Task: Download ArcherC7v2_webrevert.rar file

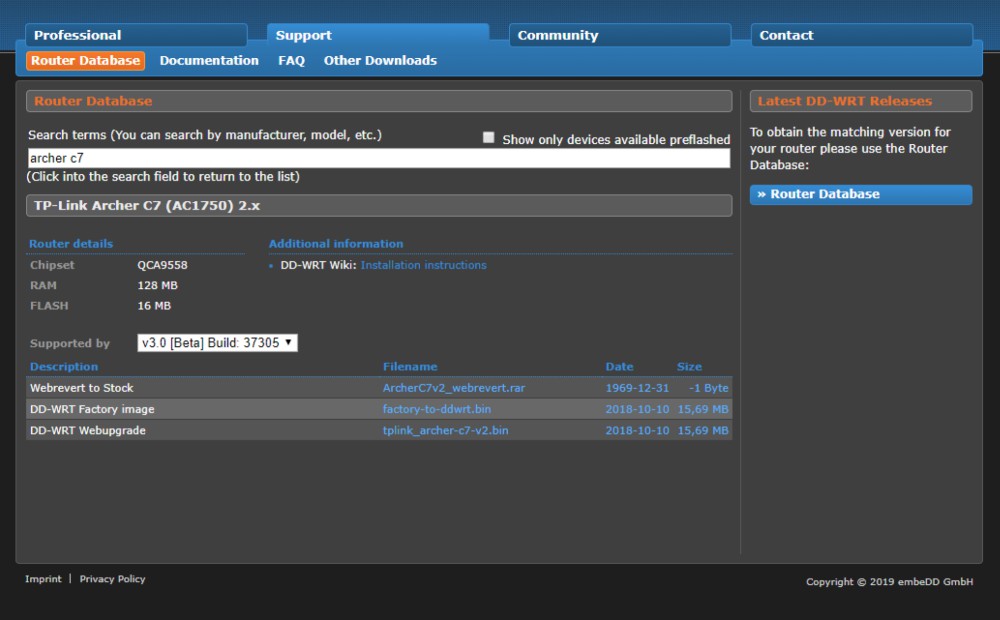Action: point(453,388)
